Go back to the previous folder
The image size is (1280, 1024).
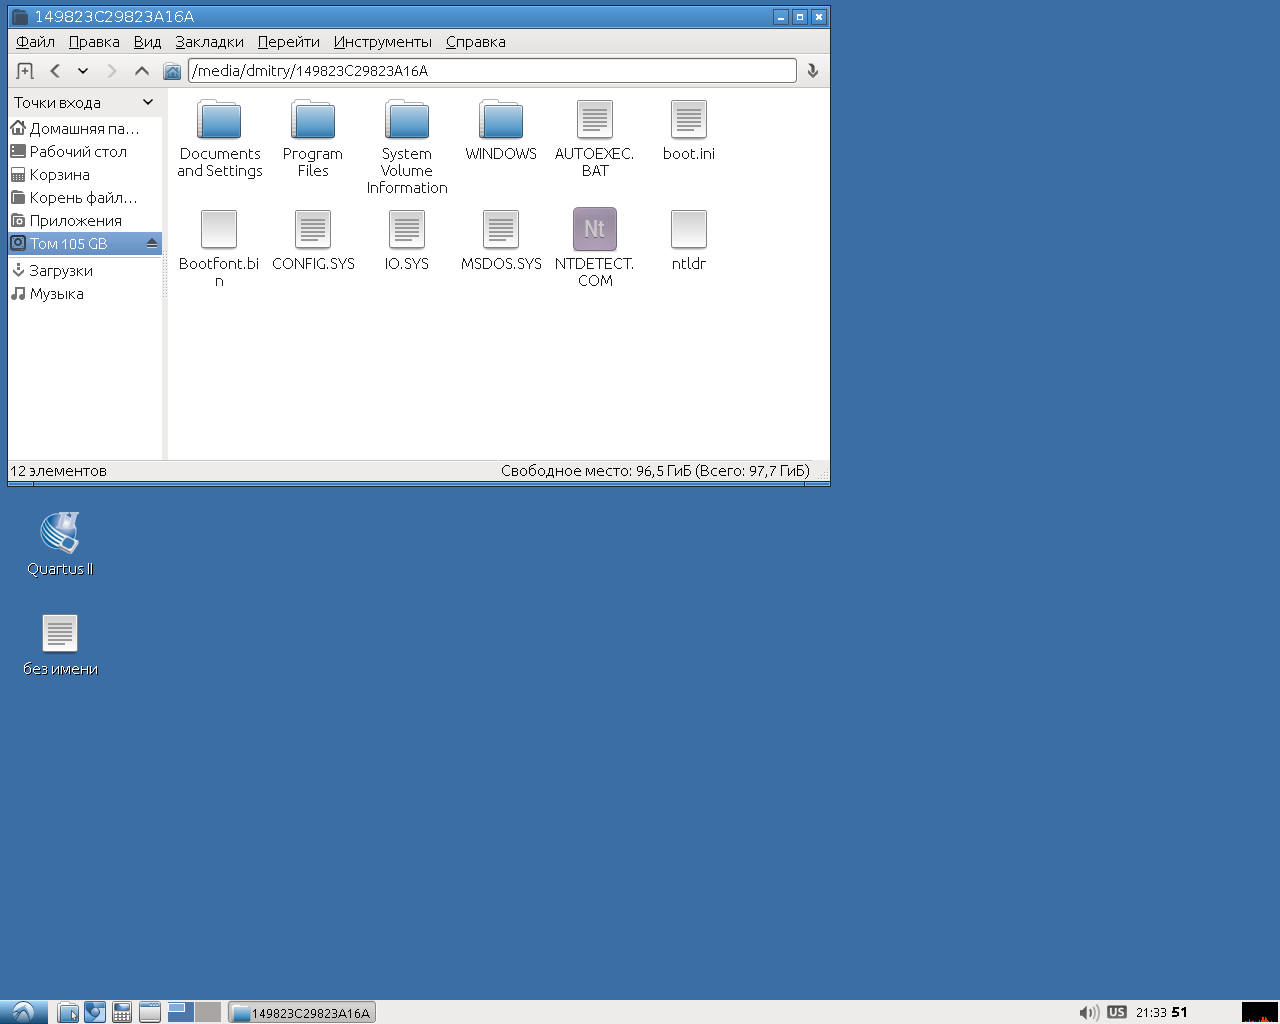(x=55, y=71)
